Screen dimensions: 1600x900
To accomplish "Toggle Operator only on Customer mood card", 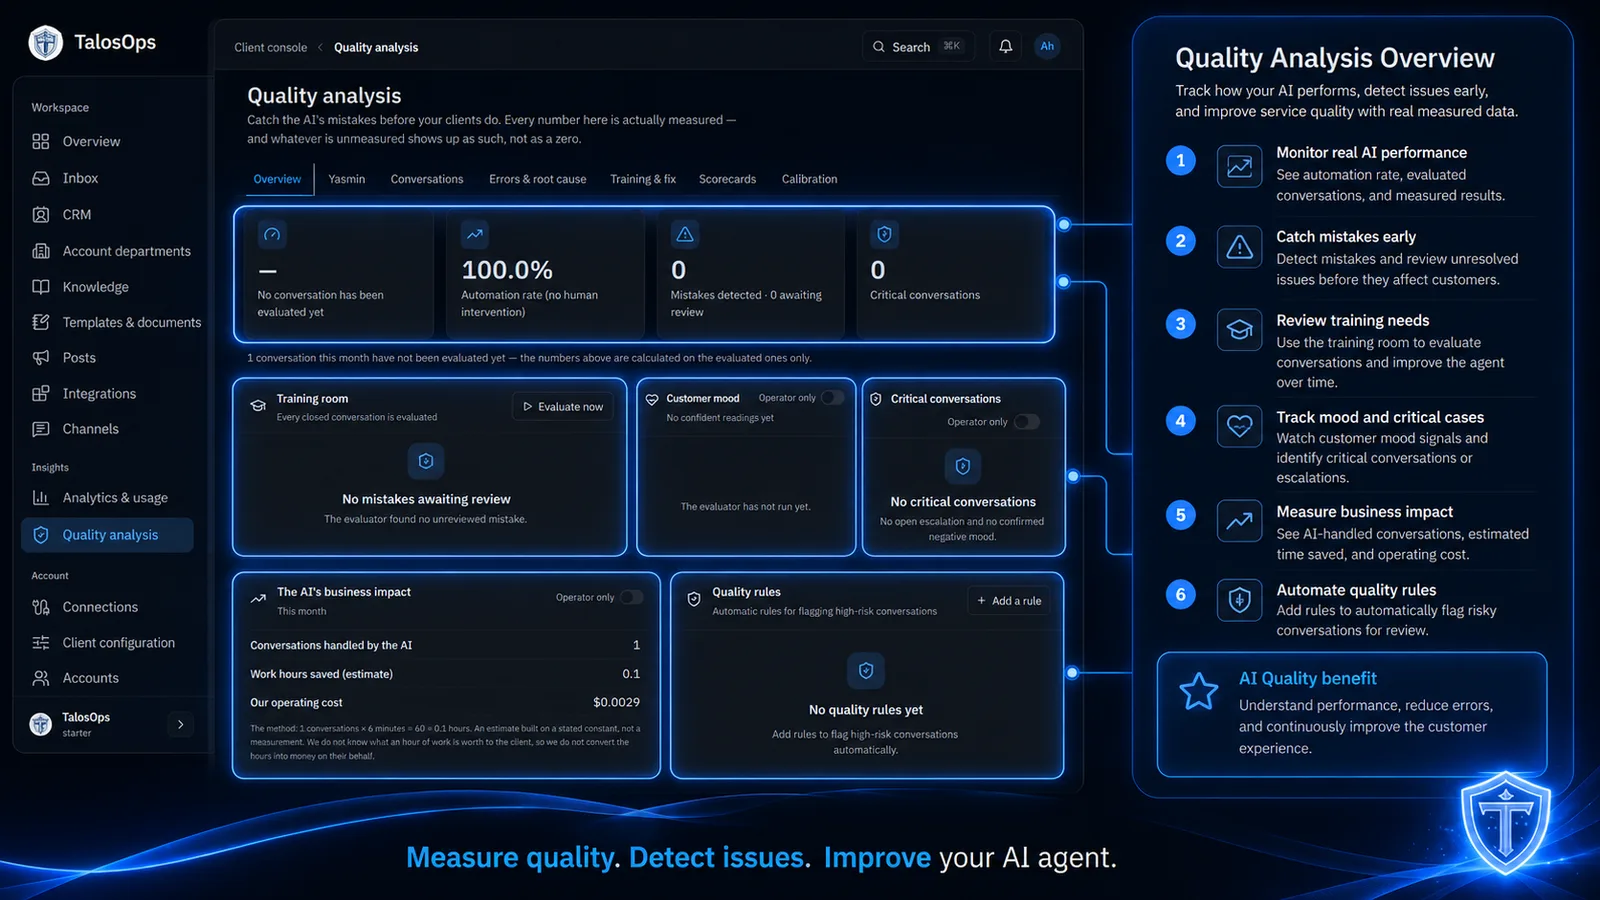I will tap(832, 398).
